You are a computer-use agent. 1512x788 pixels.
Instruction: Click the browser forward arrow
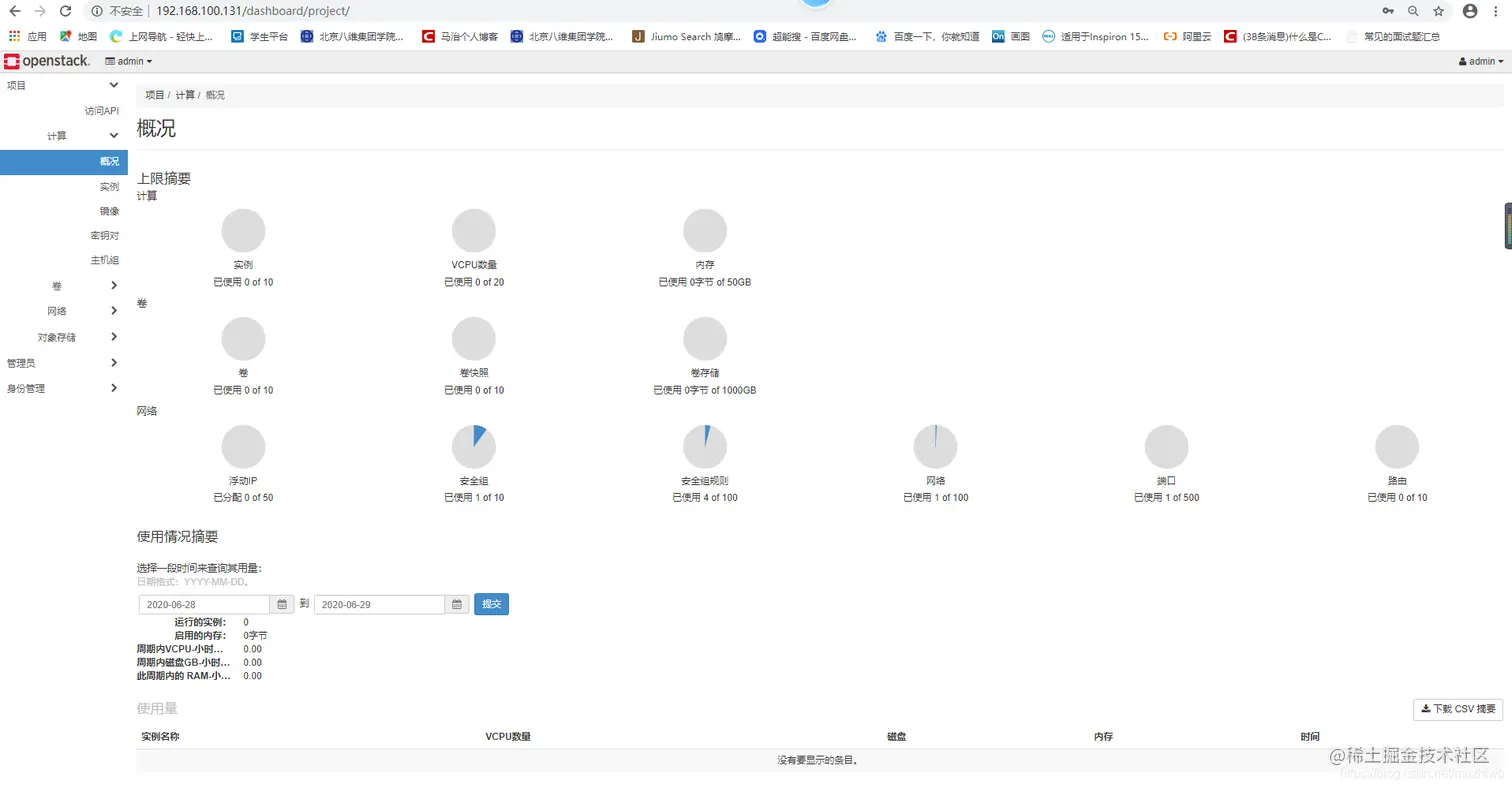40,11
